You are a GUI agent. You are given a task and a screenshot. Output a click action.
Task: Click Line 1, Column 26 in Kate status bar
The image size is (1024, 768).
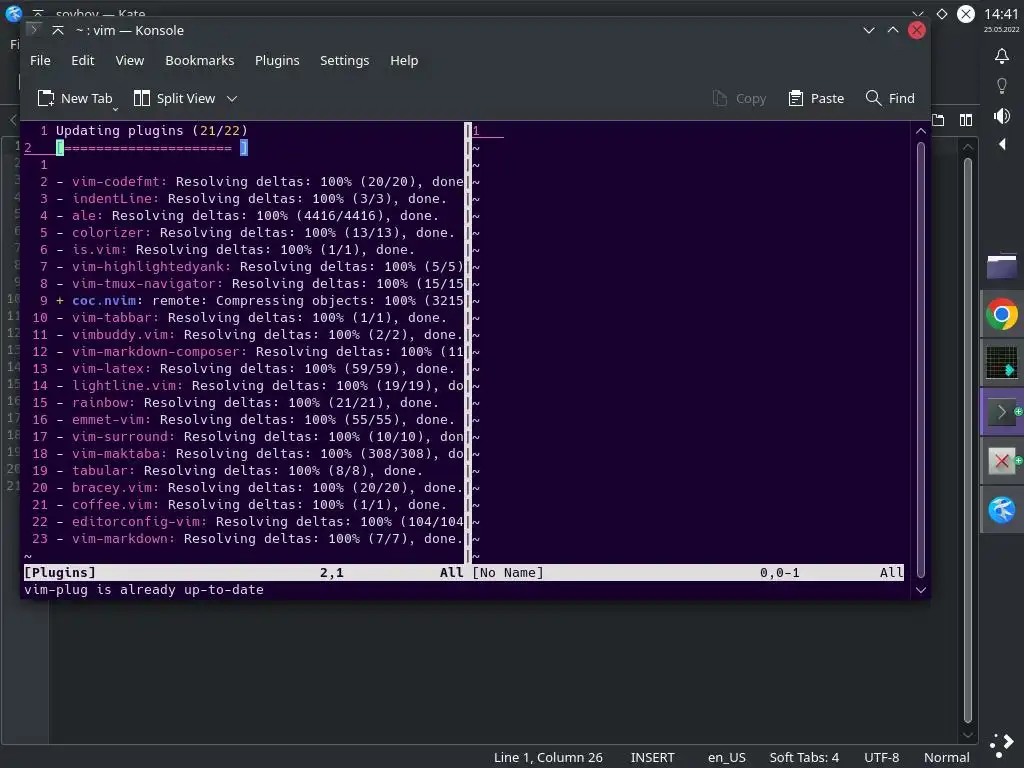(x=548, y=758)
